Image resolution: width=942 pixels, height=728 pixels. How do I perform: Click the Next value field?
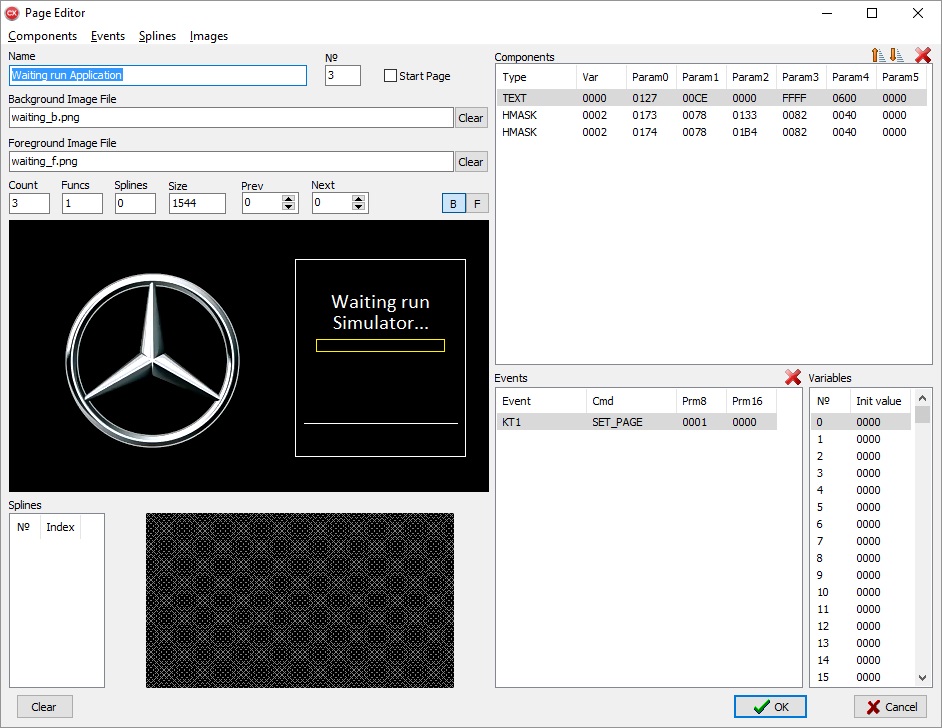tap(332, 203)
